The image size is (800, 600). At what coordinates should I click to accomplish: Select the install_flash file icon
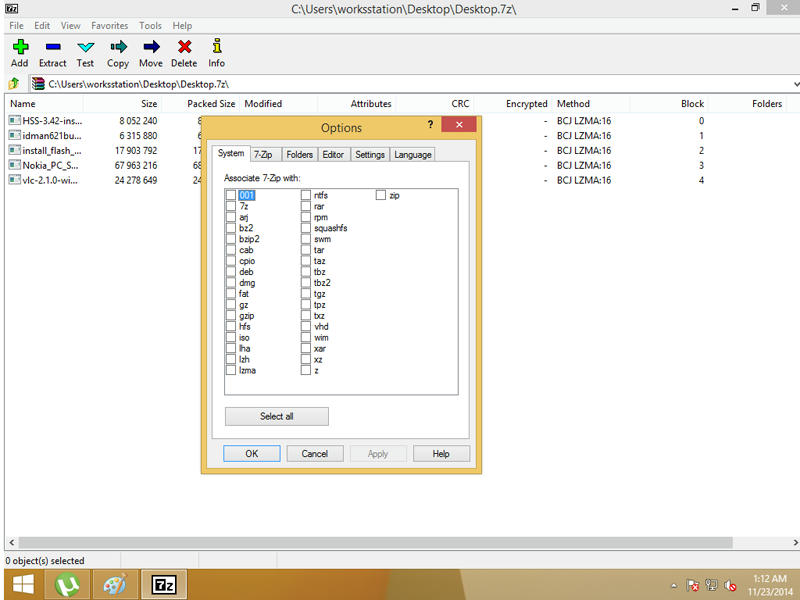(x=14, y=151)
